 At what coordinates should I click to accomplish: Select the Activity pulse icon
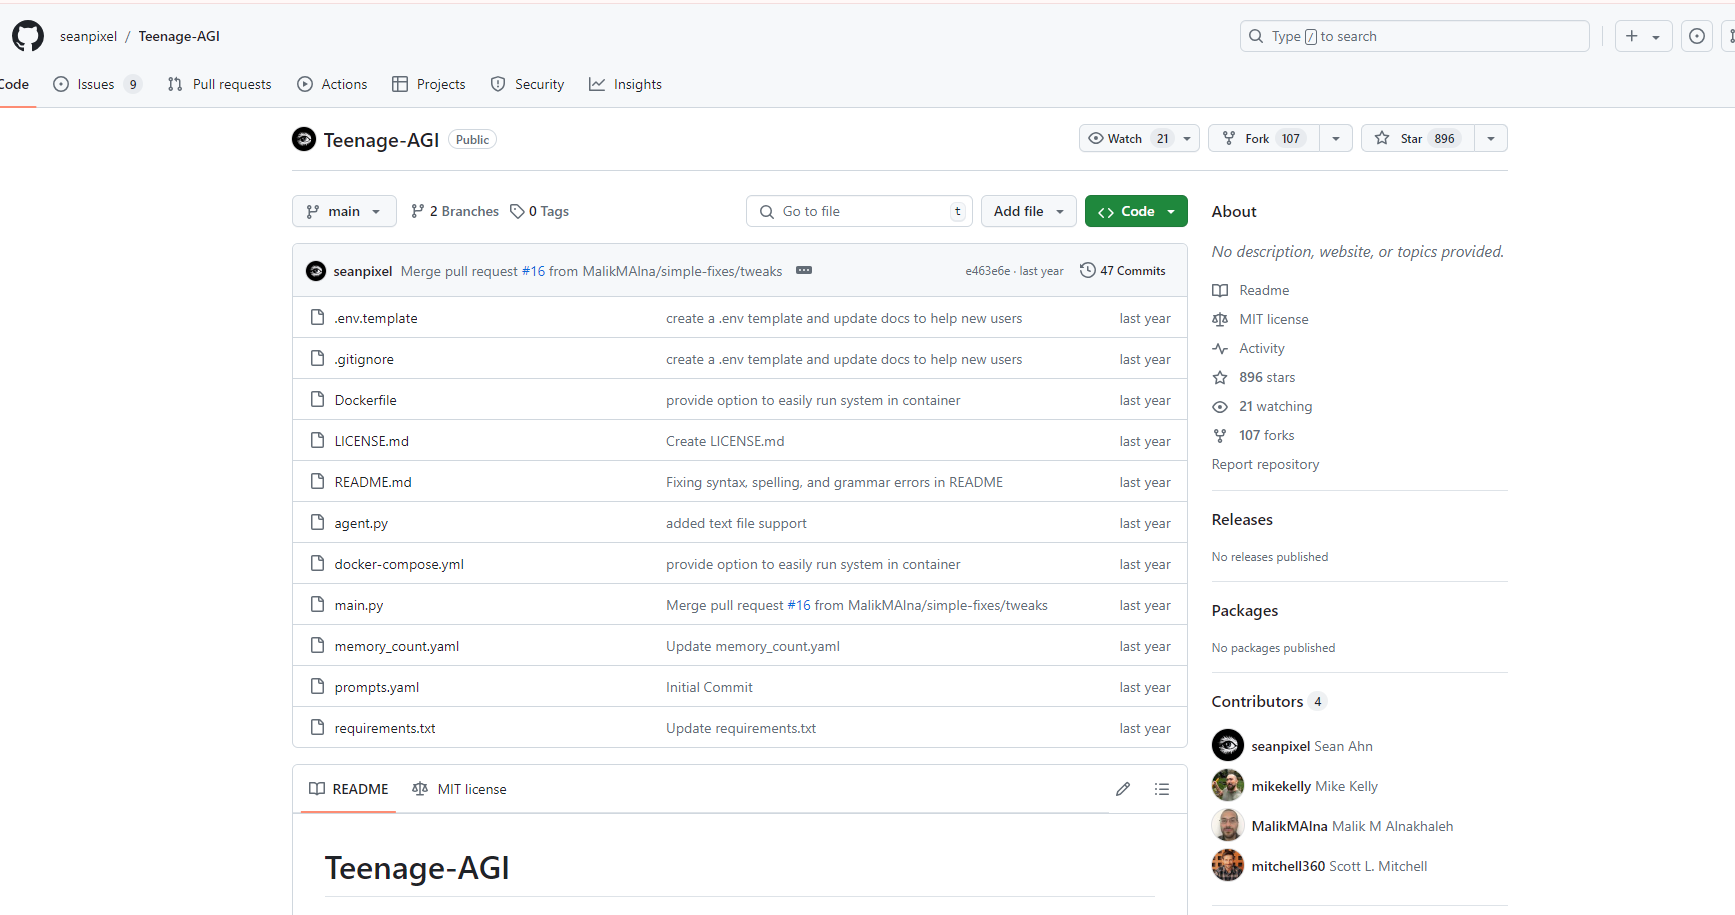click(1220, 348)
